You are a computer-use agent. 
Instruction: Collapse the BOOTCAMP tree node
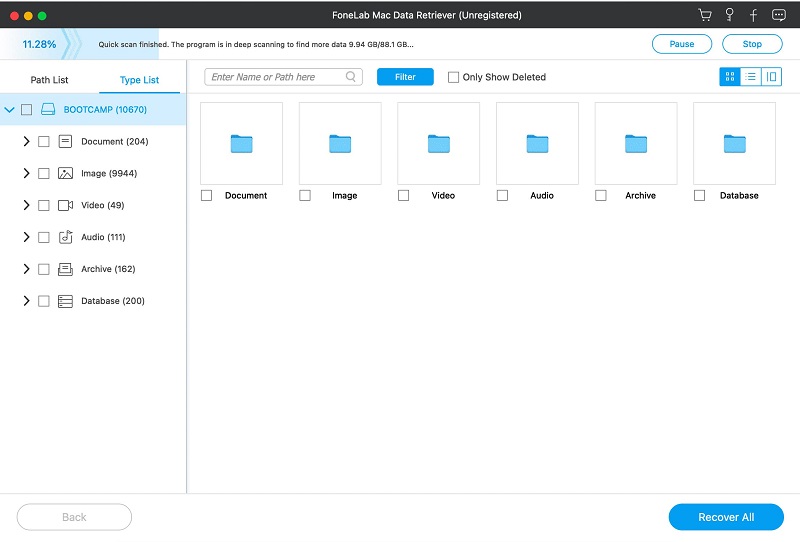(x=9, y=109)
